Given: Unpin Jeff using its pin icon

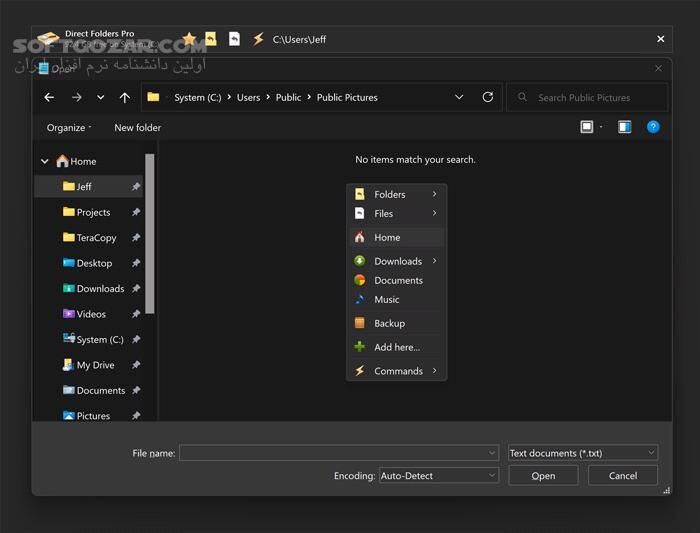Looking at the screenshot, I should pos(136,187).
